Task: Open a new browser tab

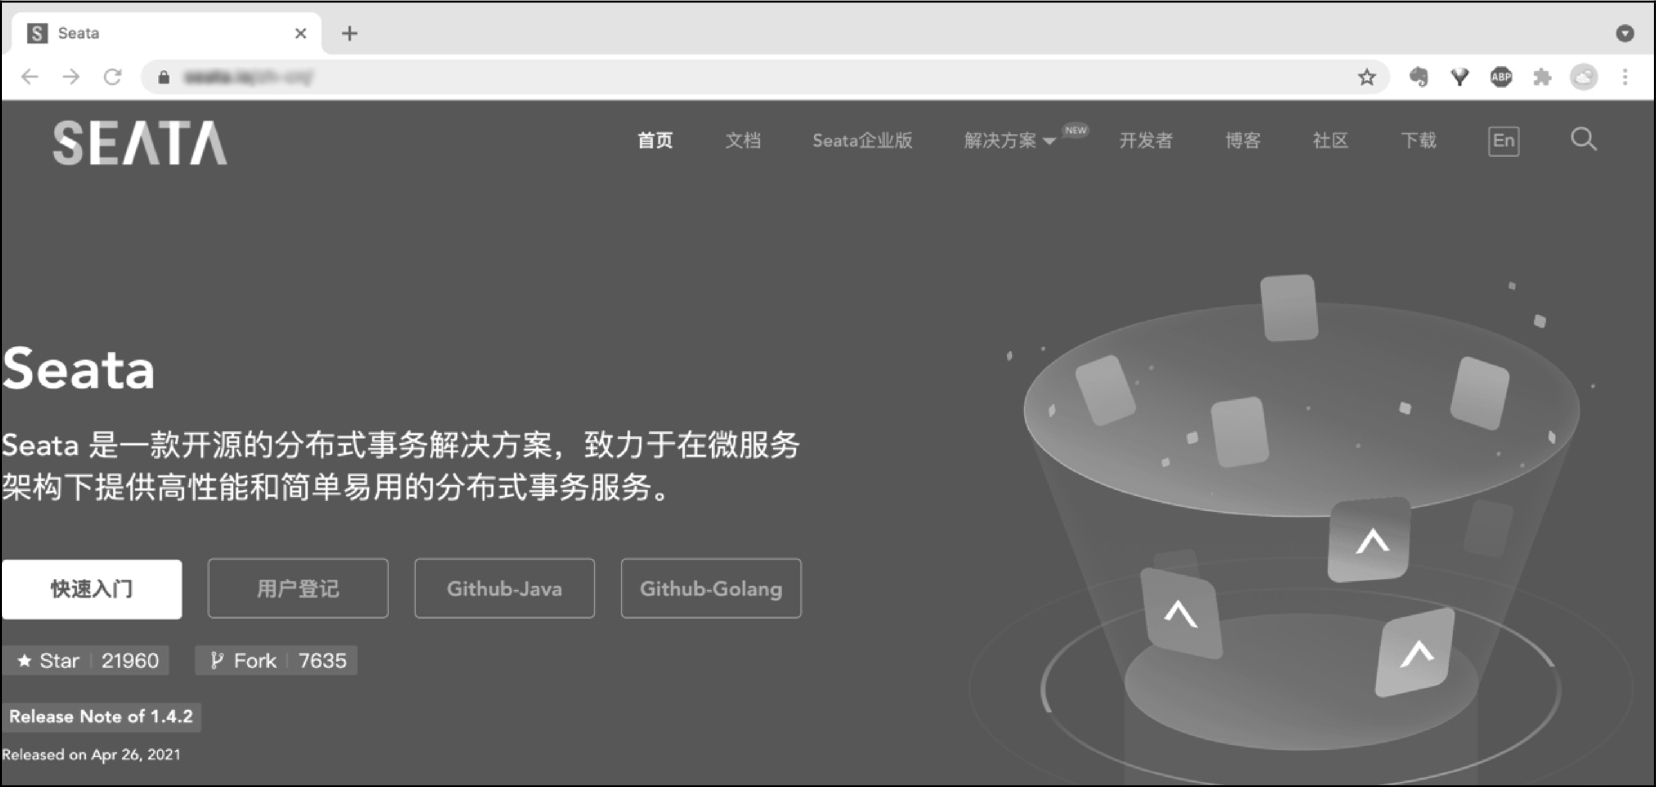Action: click(x=349, y=33)
